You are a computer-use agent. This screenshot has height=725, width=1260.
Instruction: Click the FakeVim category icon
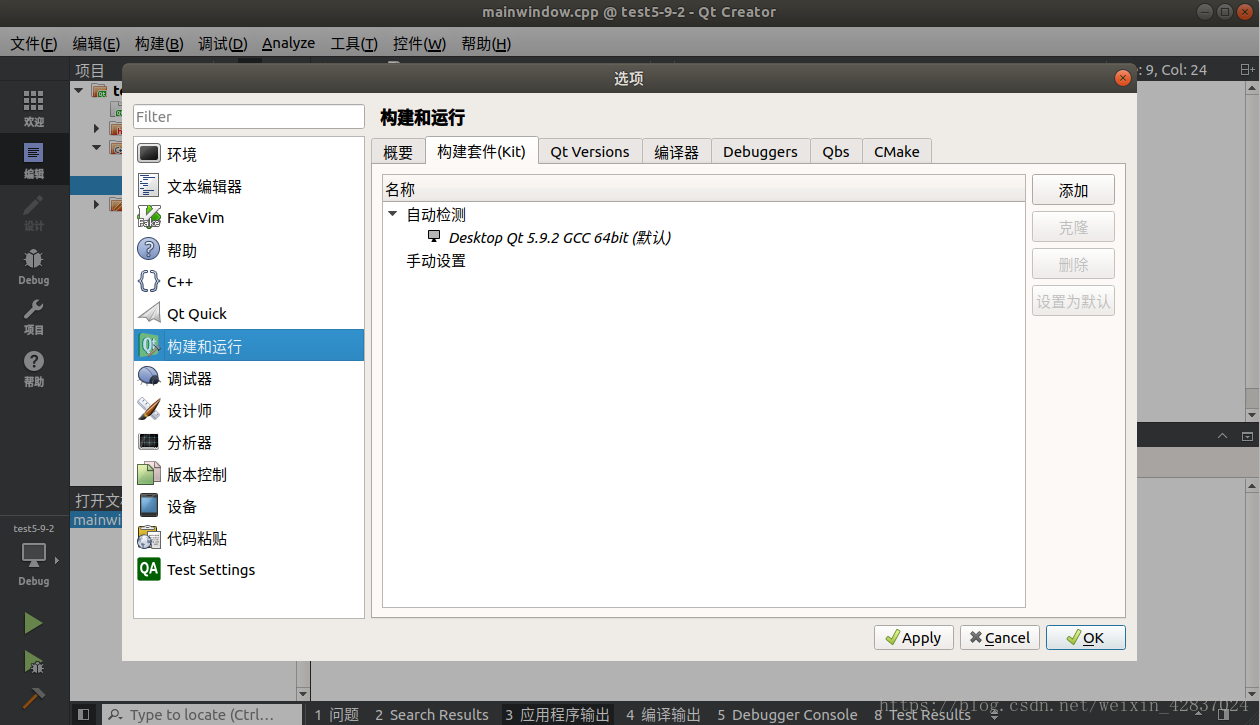tap(149, 217)
